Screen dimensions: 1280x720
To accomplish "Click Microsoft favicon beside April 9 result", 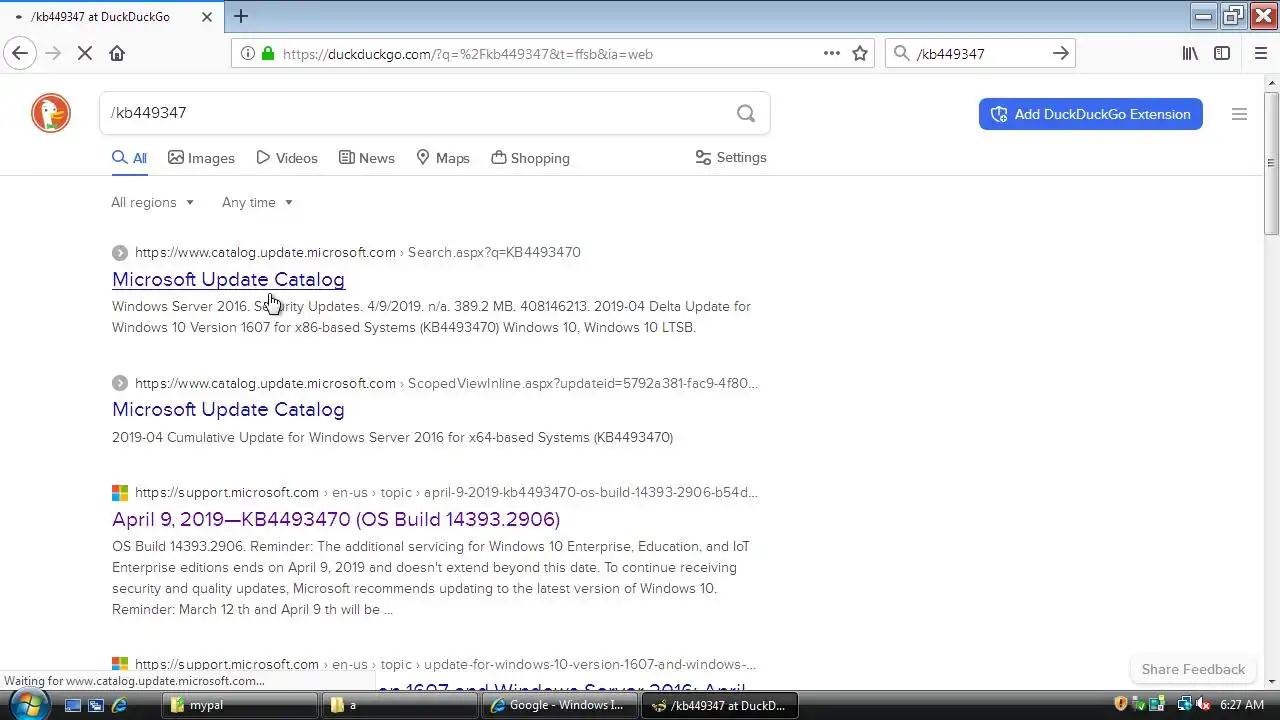I will pos(120,493).
